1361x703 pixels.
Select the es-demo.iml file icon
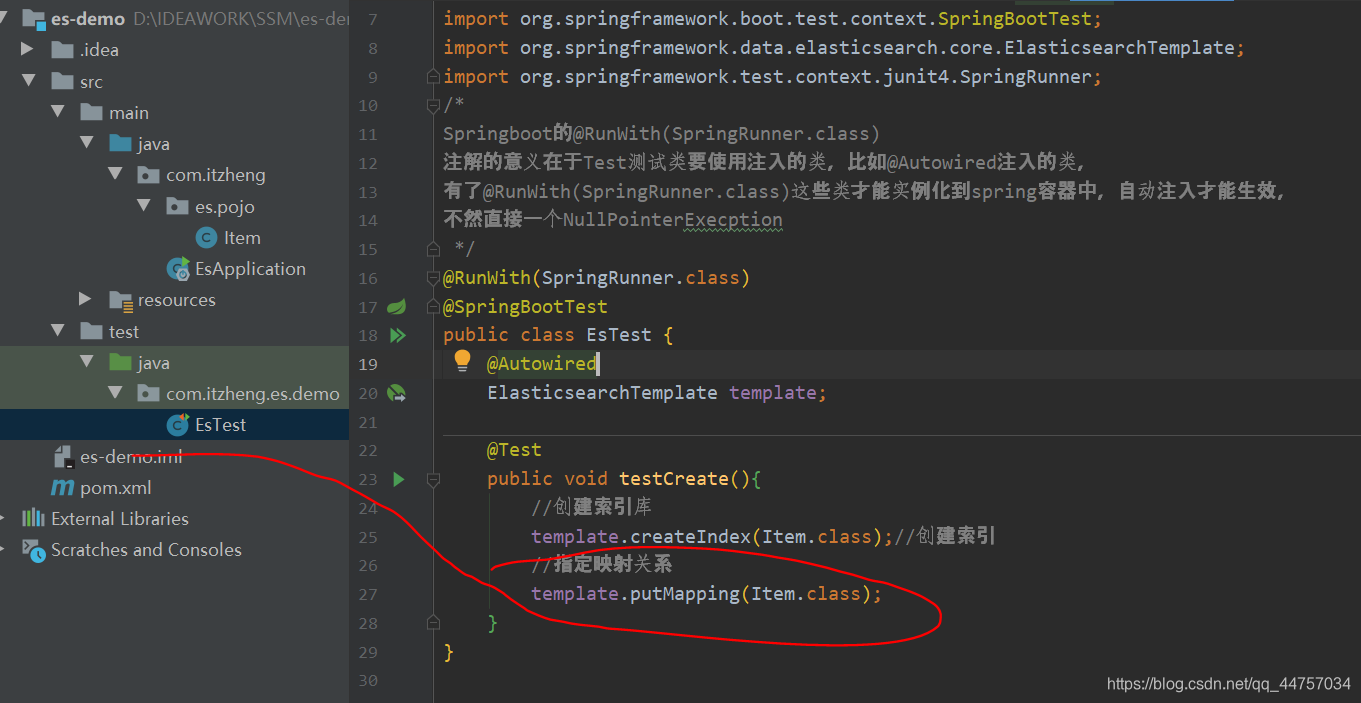tap(64, 457)
